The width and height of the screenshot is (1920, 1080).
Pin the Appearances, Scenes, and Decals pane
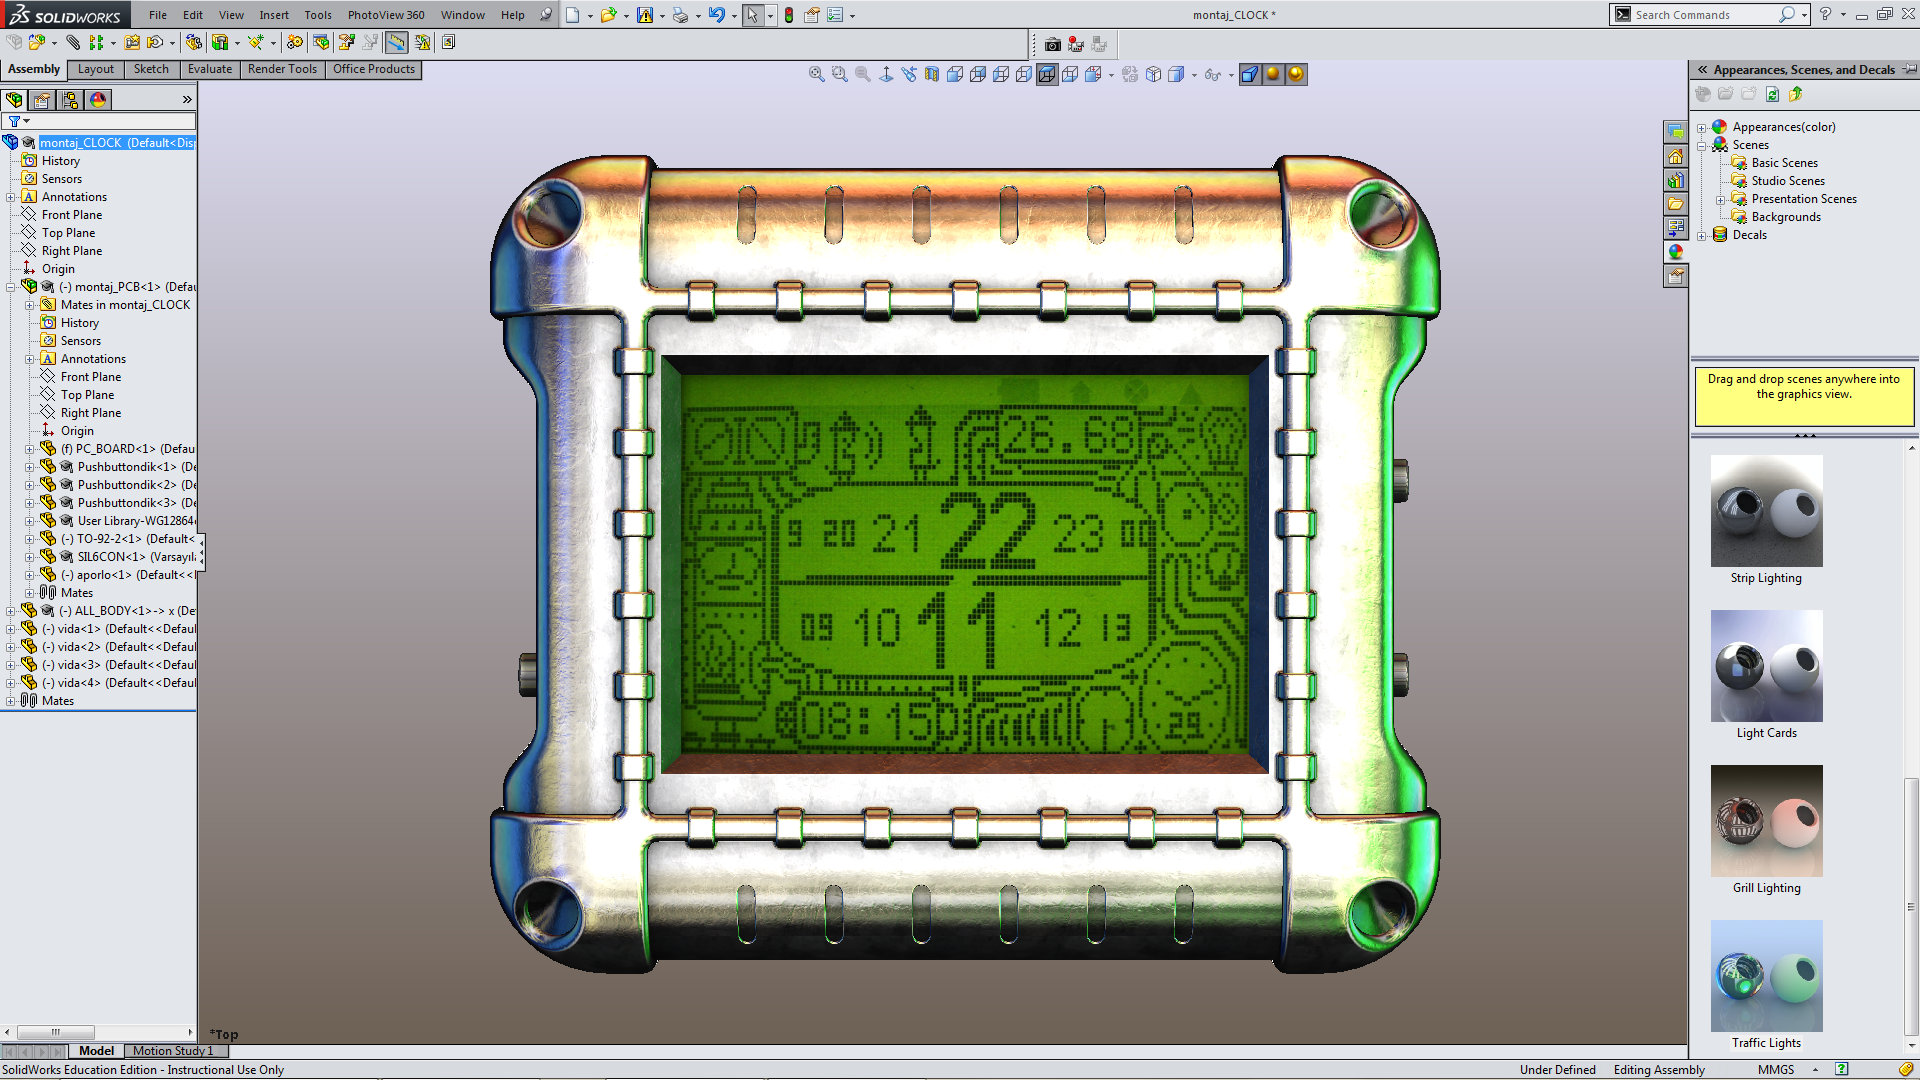coord(1909,69)
